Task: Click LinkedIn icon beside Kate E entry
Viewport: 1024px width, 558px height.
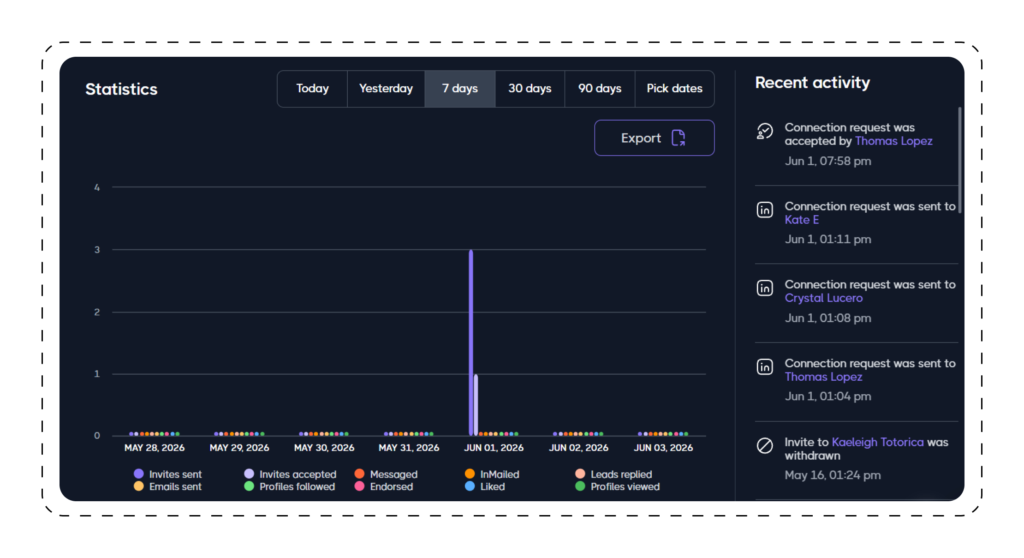Action: (765, 210)
